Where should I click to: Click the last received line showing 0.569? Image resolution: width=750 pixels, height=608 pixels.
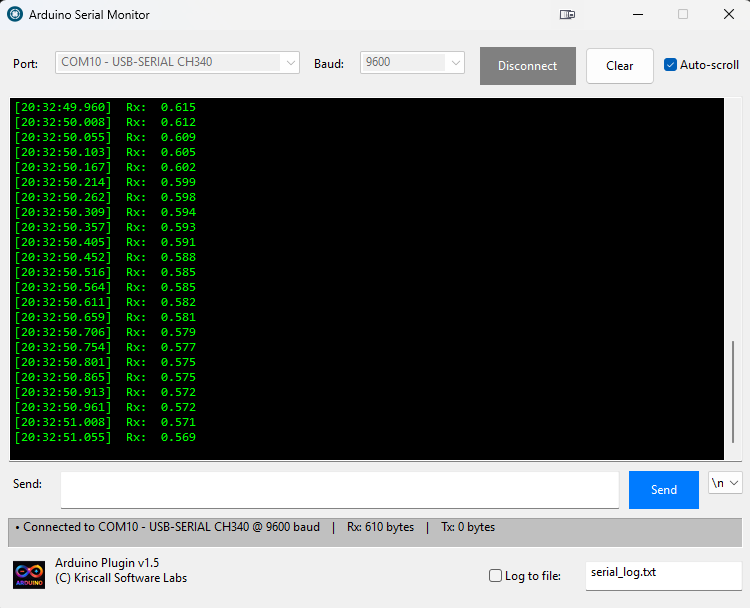tap(105, 438)
